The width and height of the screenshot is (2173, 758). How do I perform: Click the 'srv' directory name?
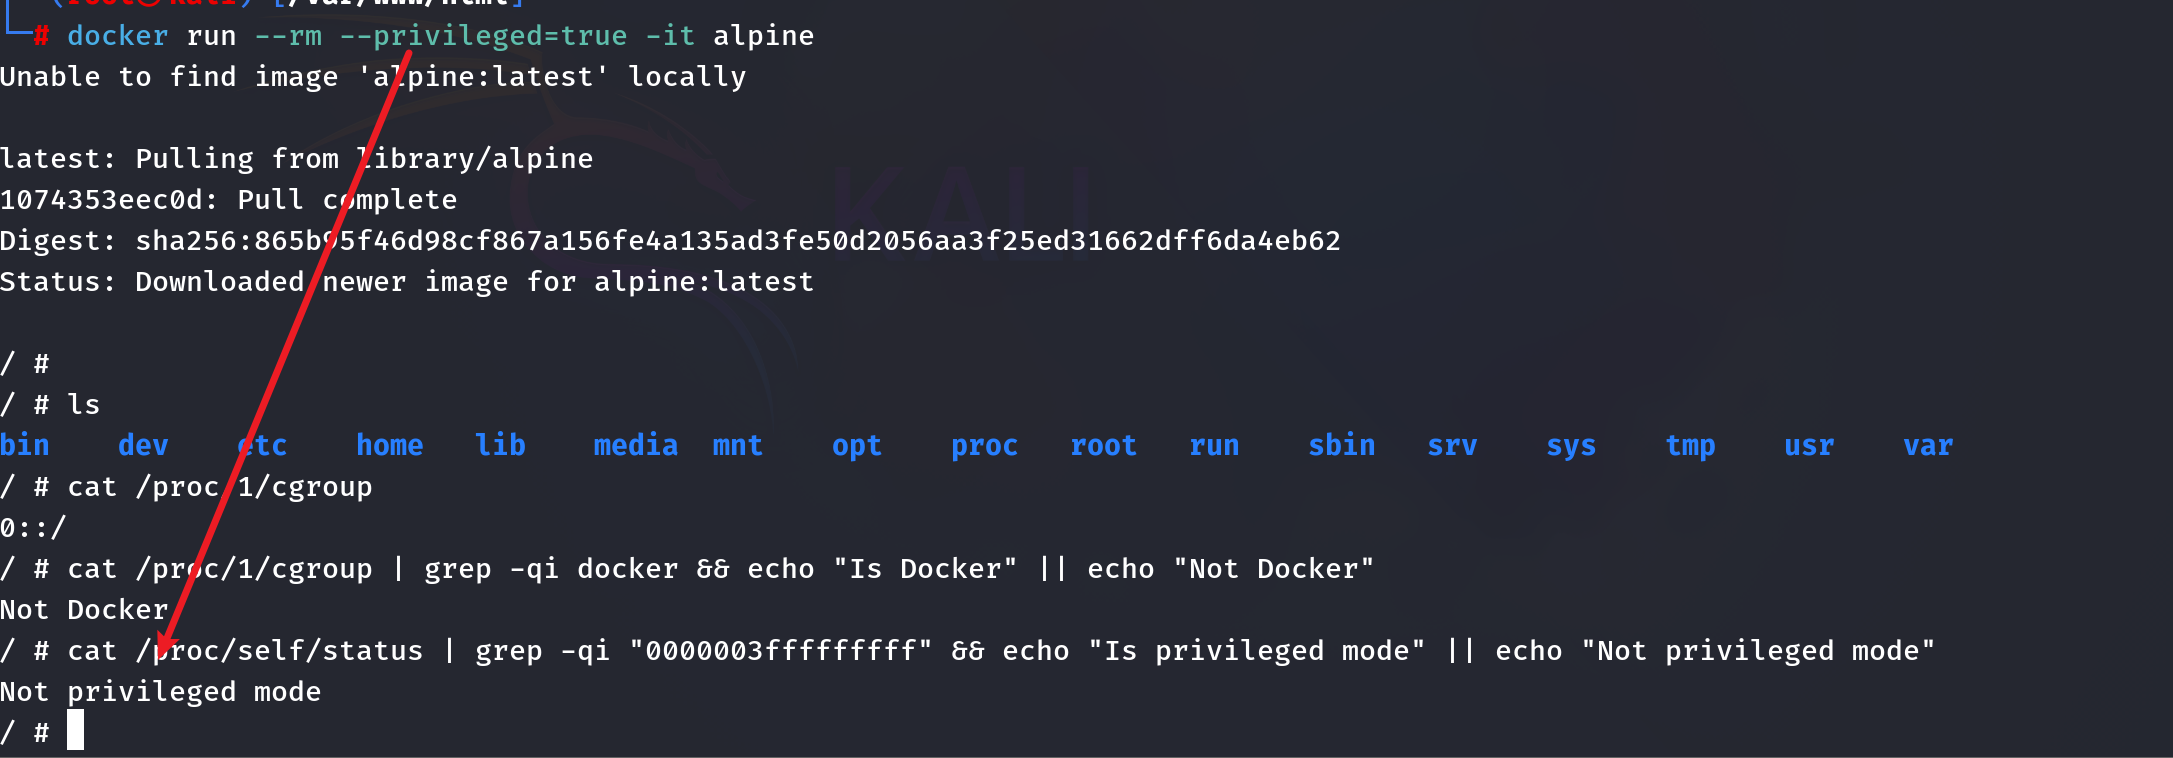[1452, 446]
